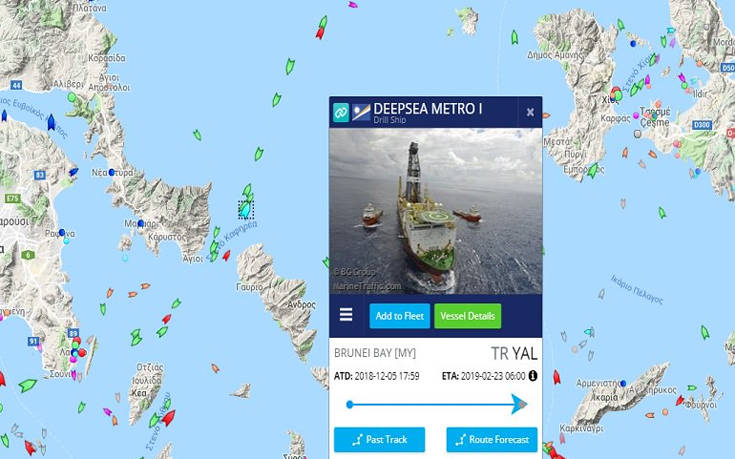The width and height of the screenshot is (735, 459).
Task: Click the BRUNEI BAY [MY] departure port
Action: (375, 353)
